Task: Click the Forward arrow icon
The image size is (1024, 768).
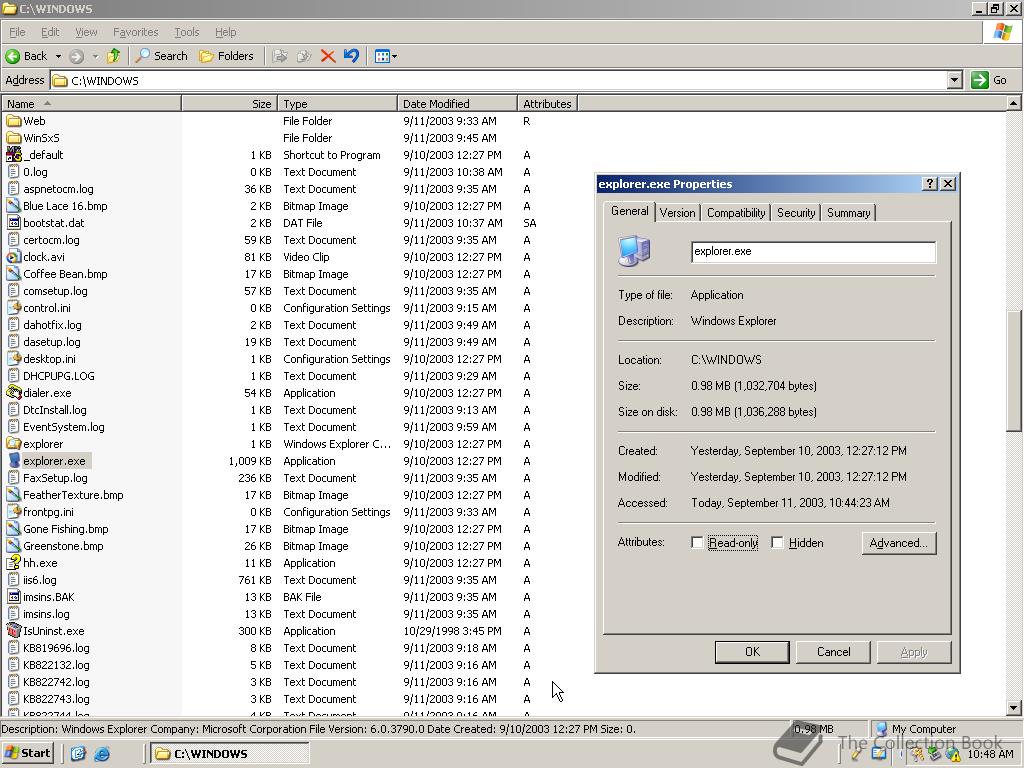Action: [76, 56]
